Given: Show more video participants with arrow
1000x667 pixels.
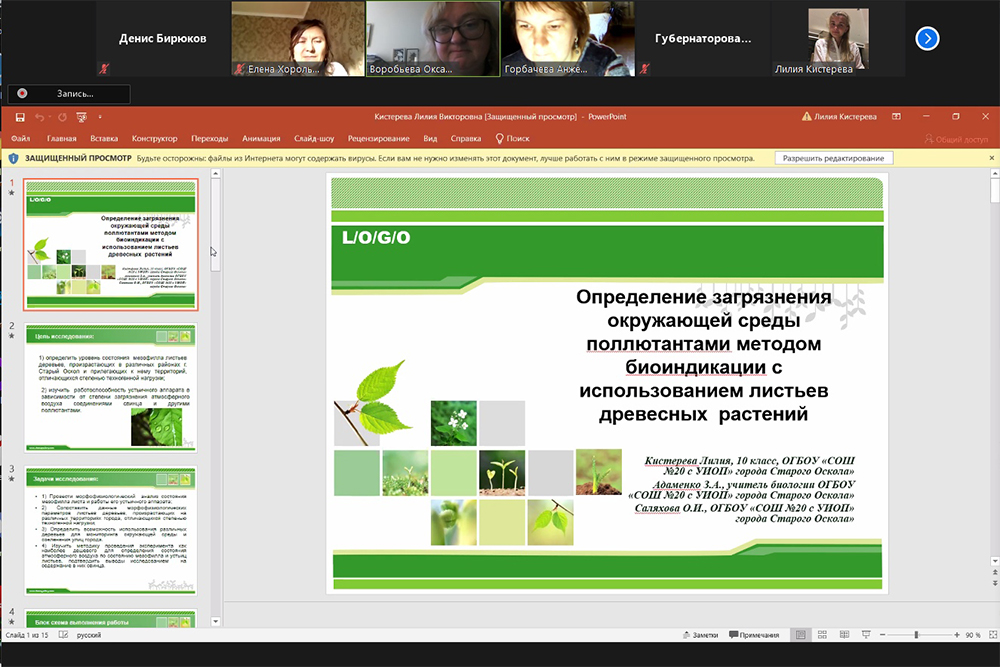Looking at the screenshot, I should [x=927, y=38].
